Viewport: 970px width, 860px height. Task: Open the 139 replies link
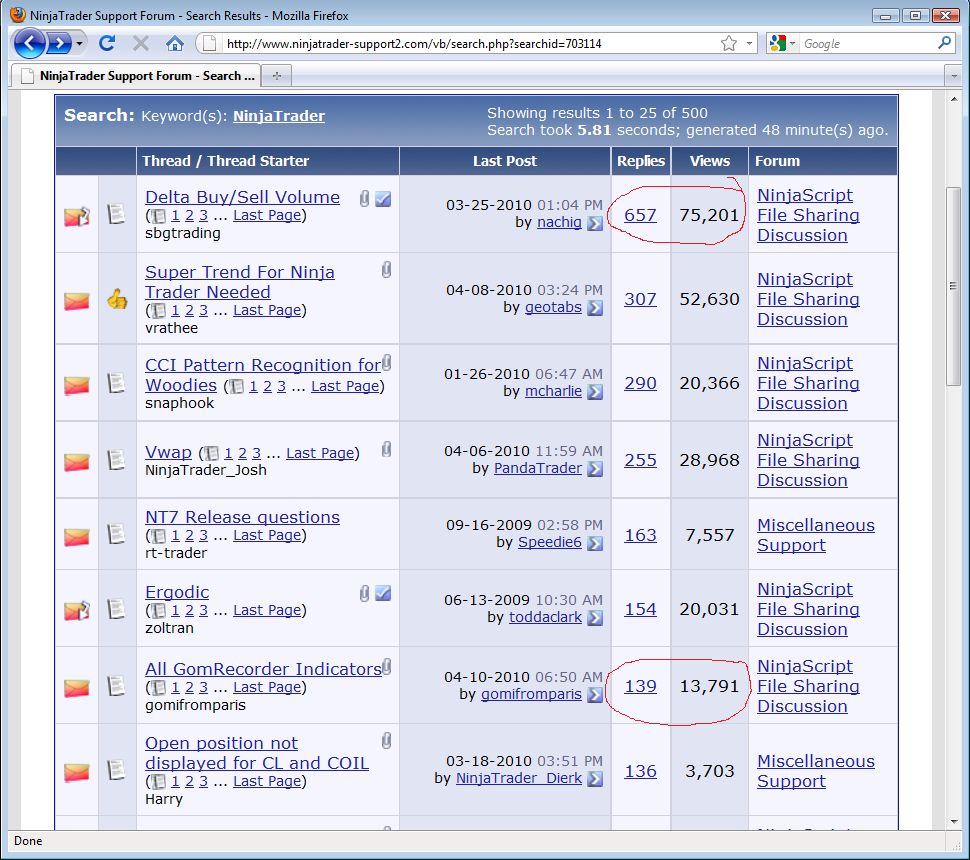(640, 686)
